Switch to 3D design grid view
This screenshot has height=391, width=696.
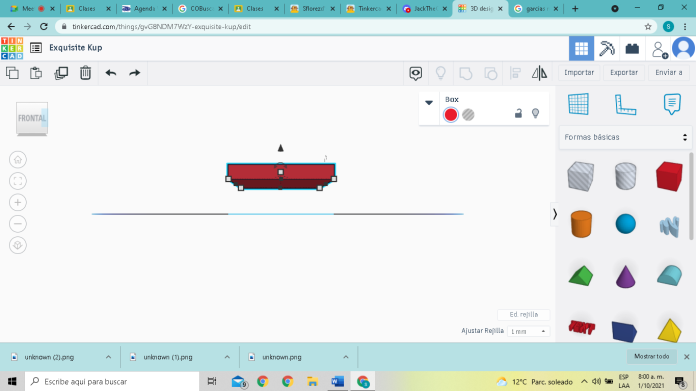pos(581,48)
